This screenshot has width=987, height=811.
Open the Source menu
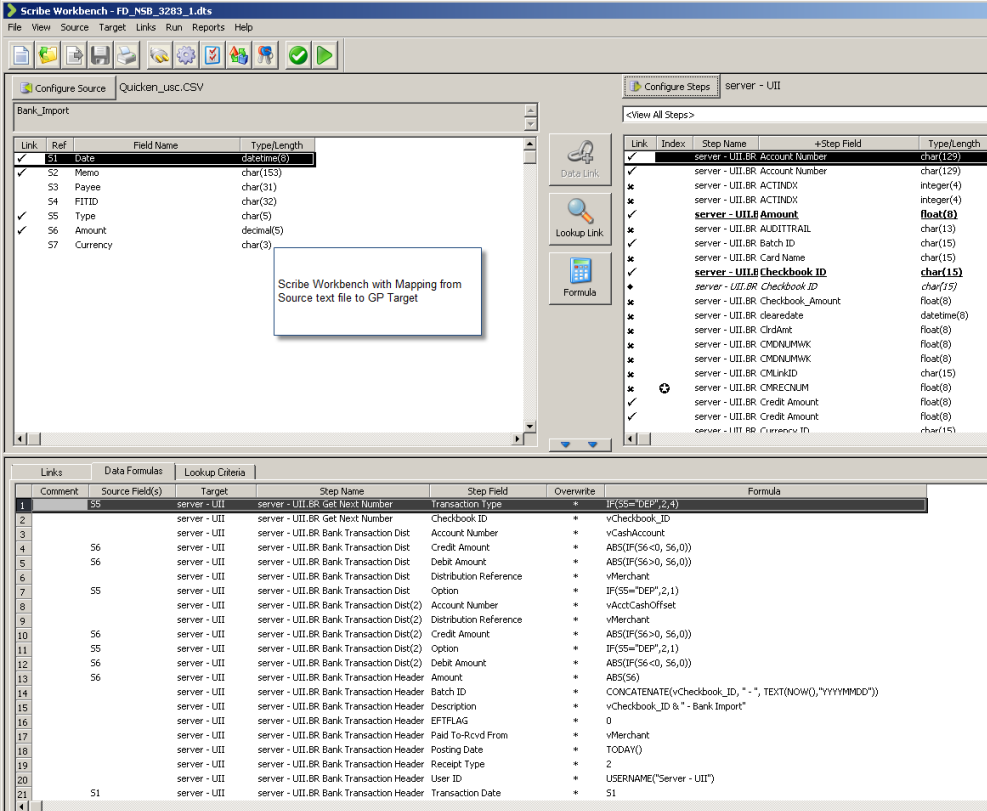click(74, 27)
